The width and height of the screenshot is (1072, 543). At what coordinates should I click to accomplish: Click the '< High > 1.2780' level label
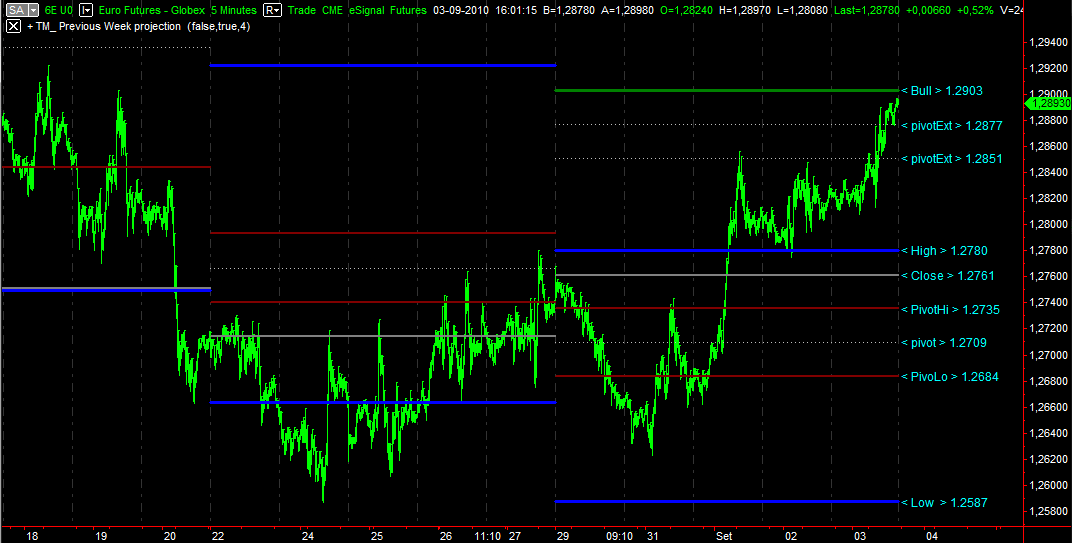944,251
